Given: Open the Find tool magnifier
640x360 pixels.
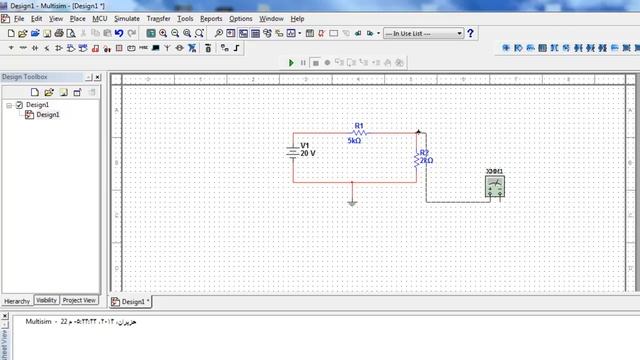Looking at the screenshot, I should (219, 33).
